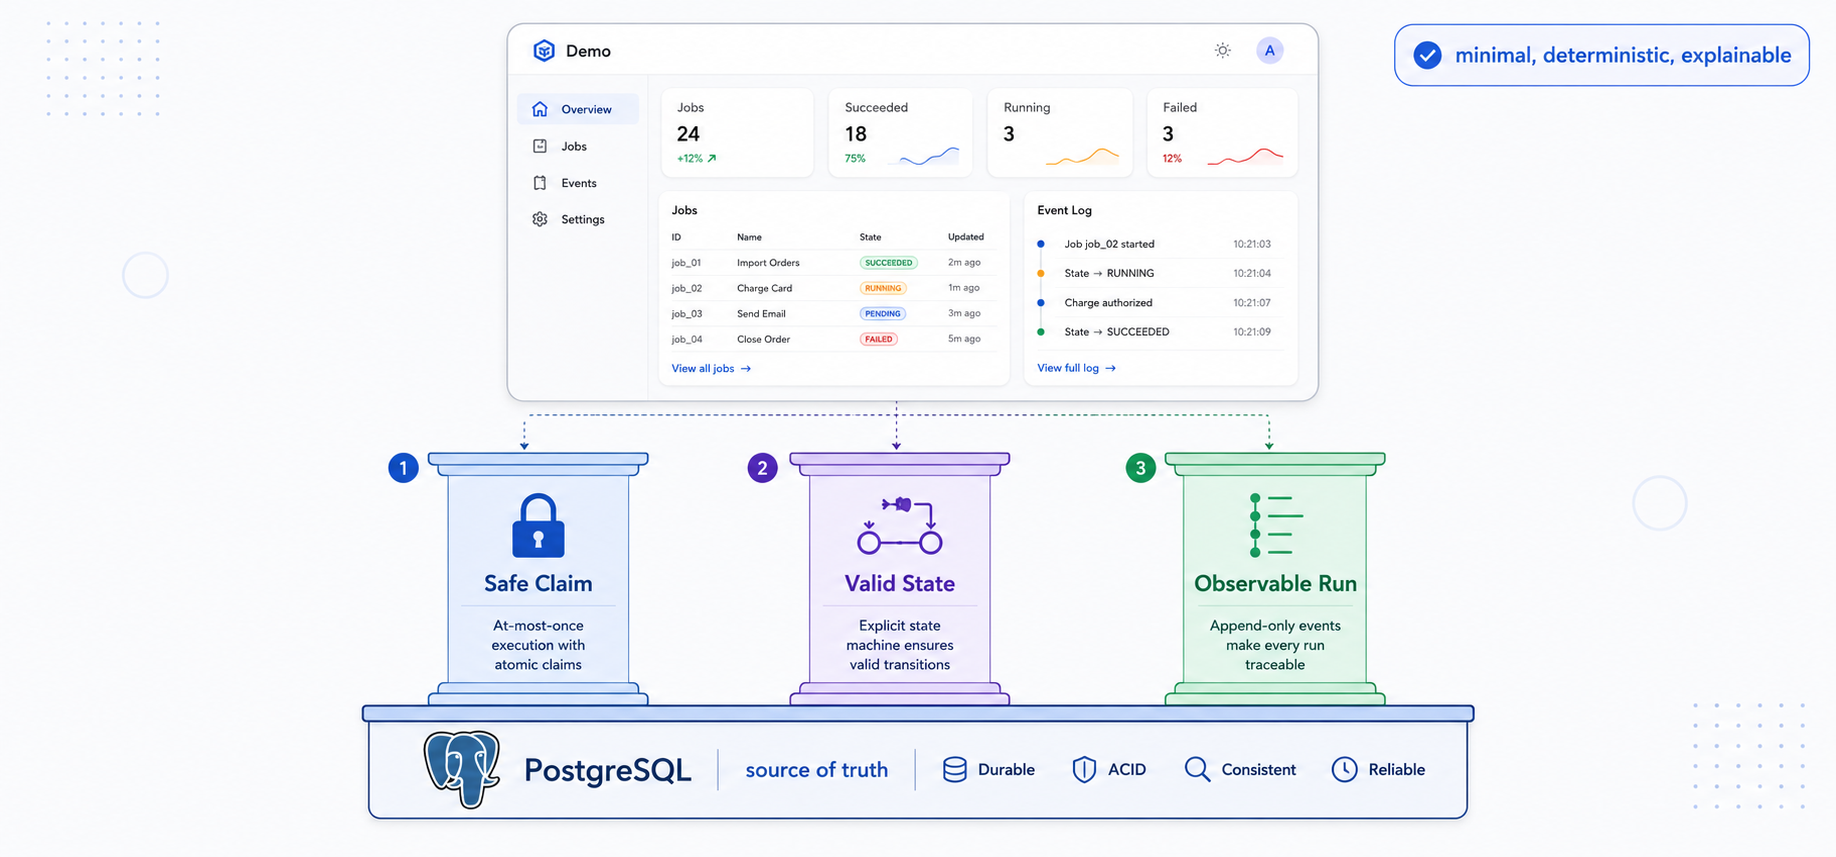Click the State column header
This screenshot has height=857, width=1836.
(870, 237)
